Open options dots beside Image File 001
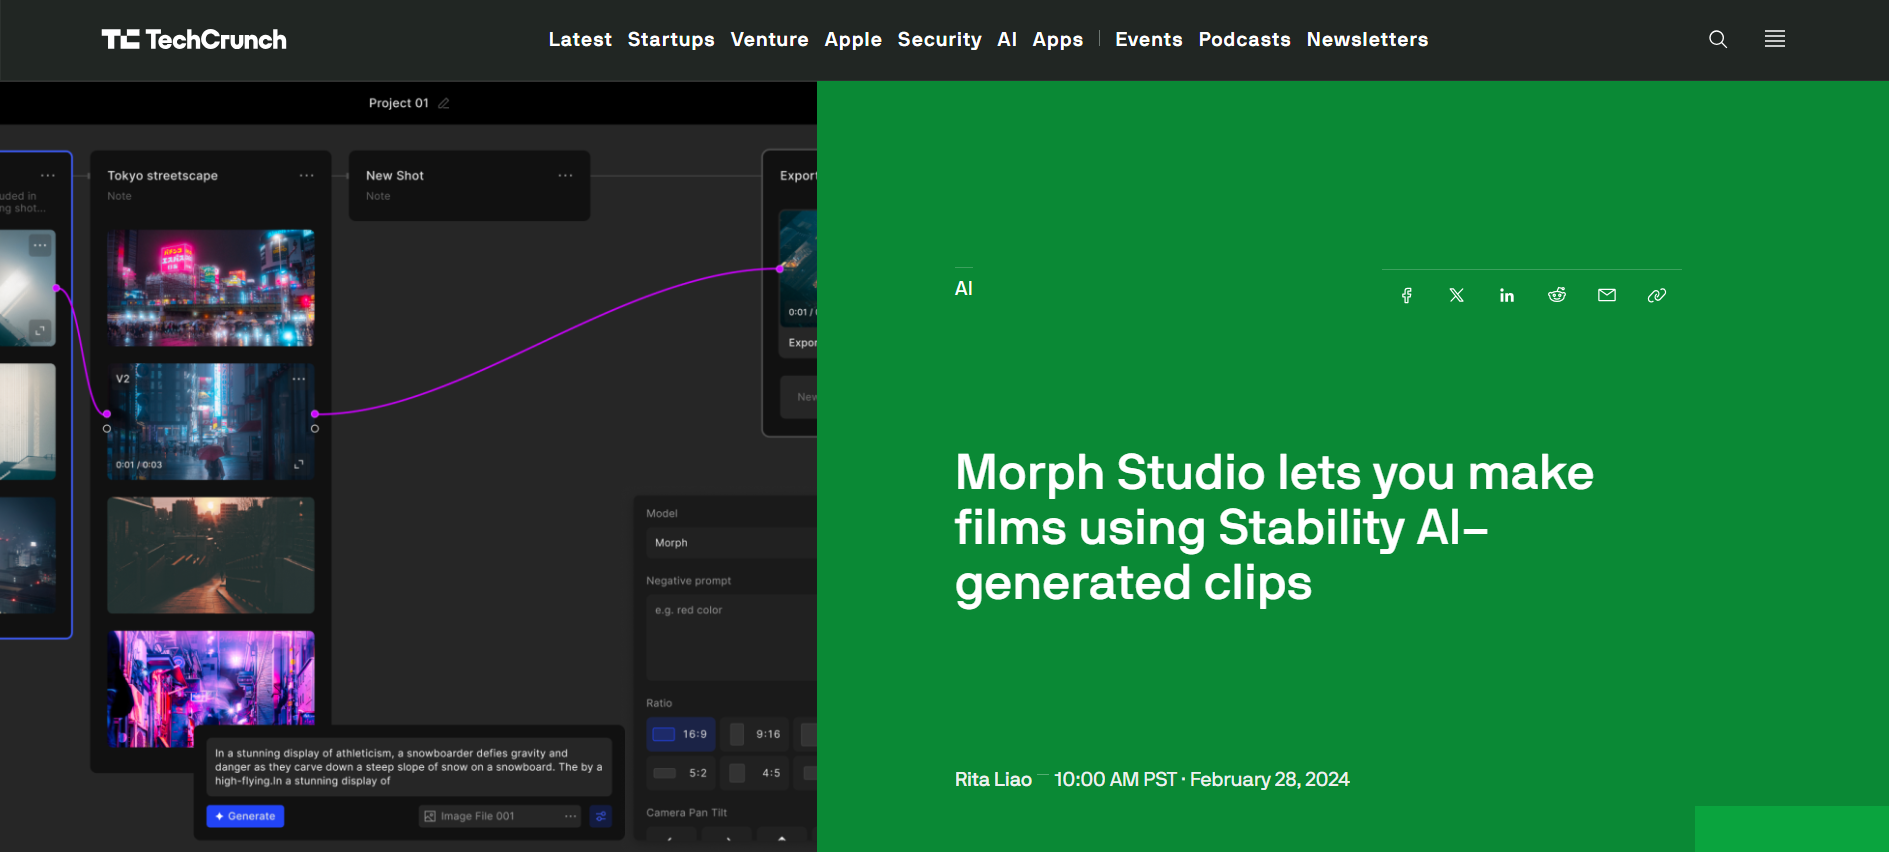The image size is (1889, 852). click(571, 816)
